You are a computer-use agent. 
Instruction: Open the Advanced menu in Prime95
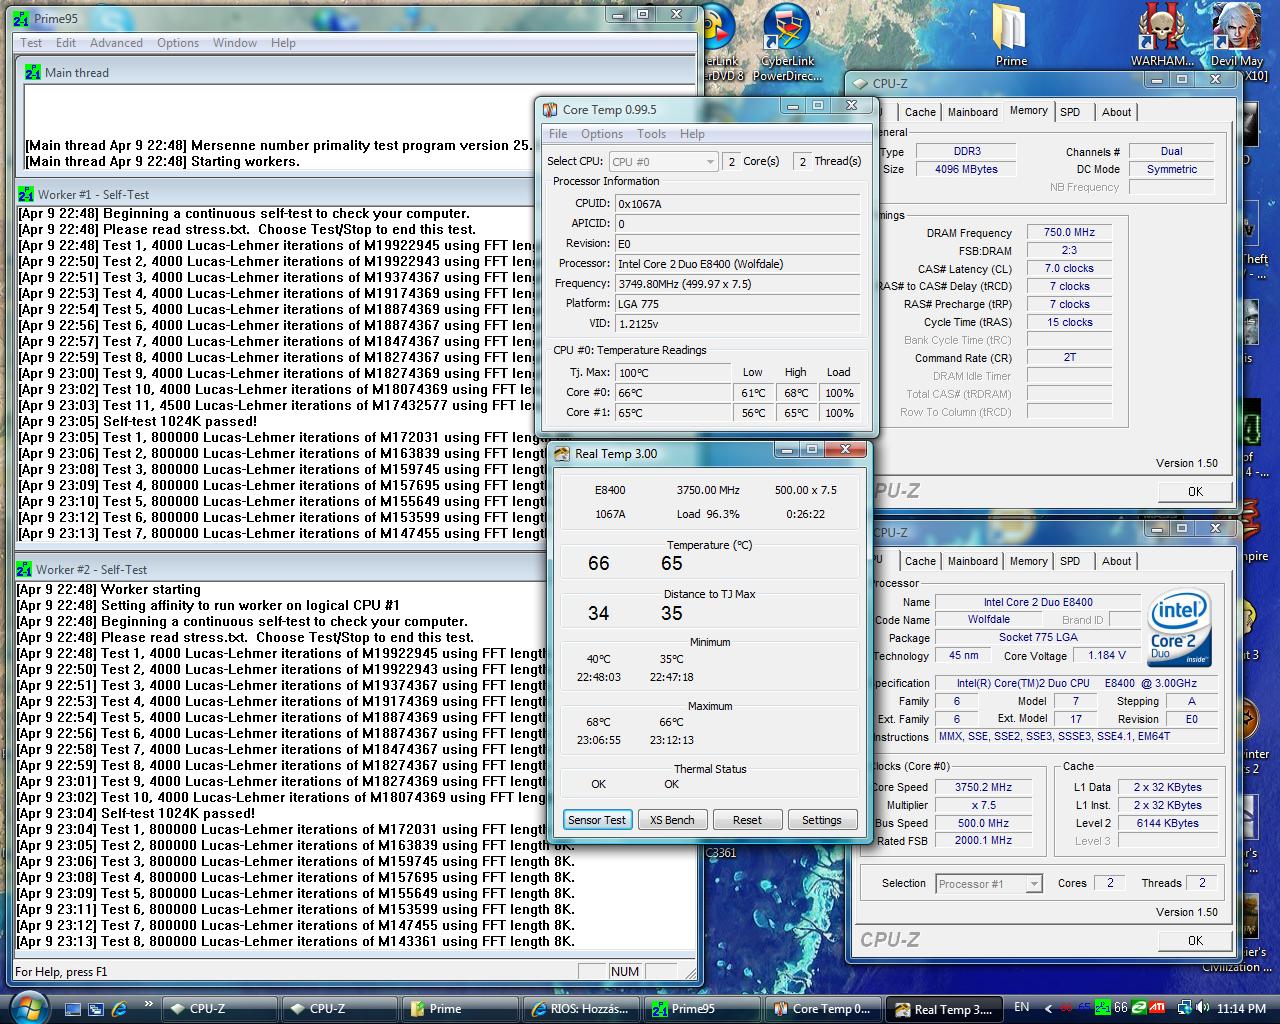pos(116,43)
